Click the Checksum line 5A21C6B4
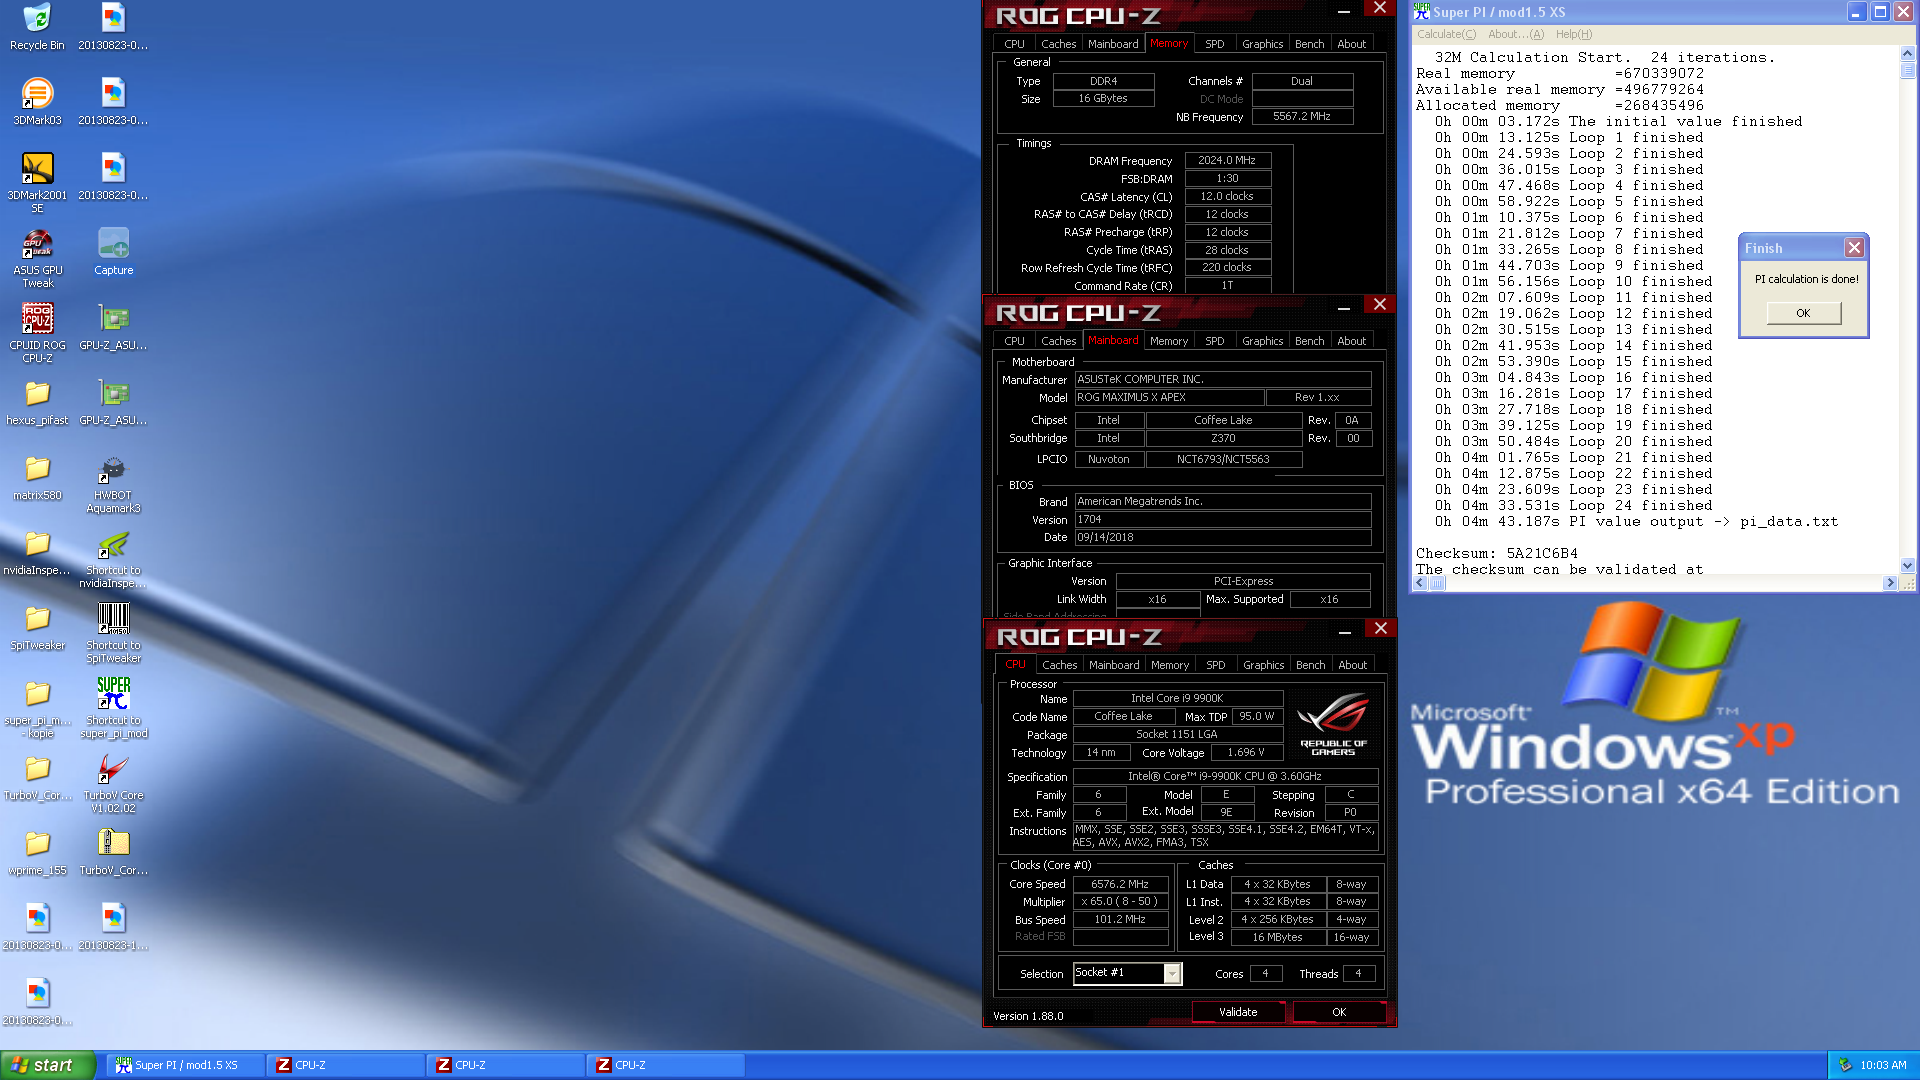 (x=1497, y=553)
